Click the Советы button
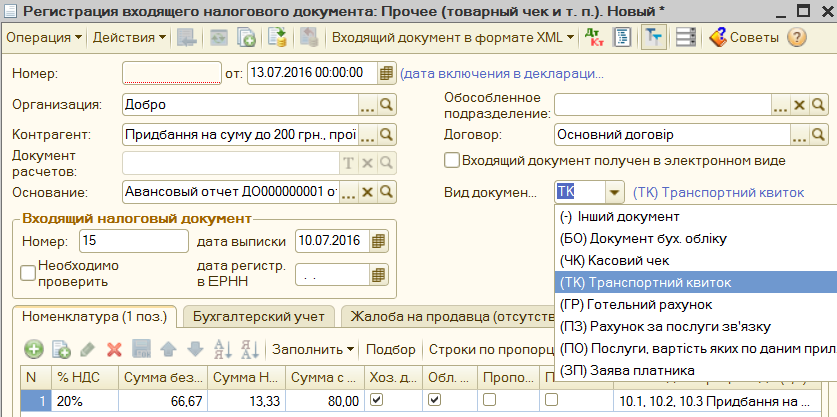 (x=743, y=38)
